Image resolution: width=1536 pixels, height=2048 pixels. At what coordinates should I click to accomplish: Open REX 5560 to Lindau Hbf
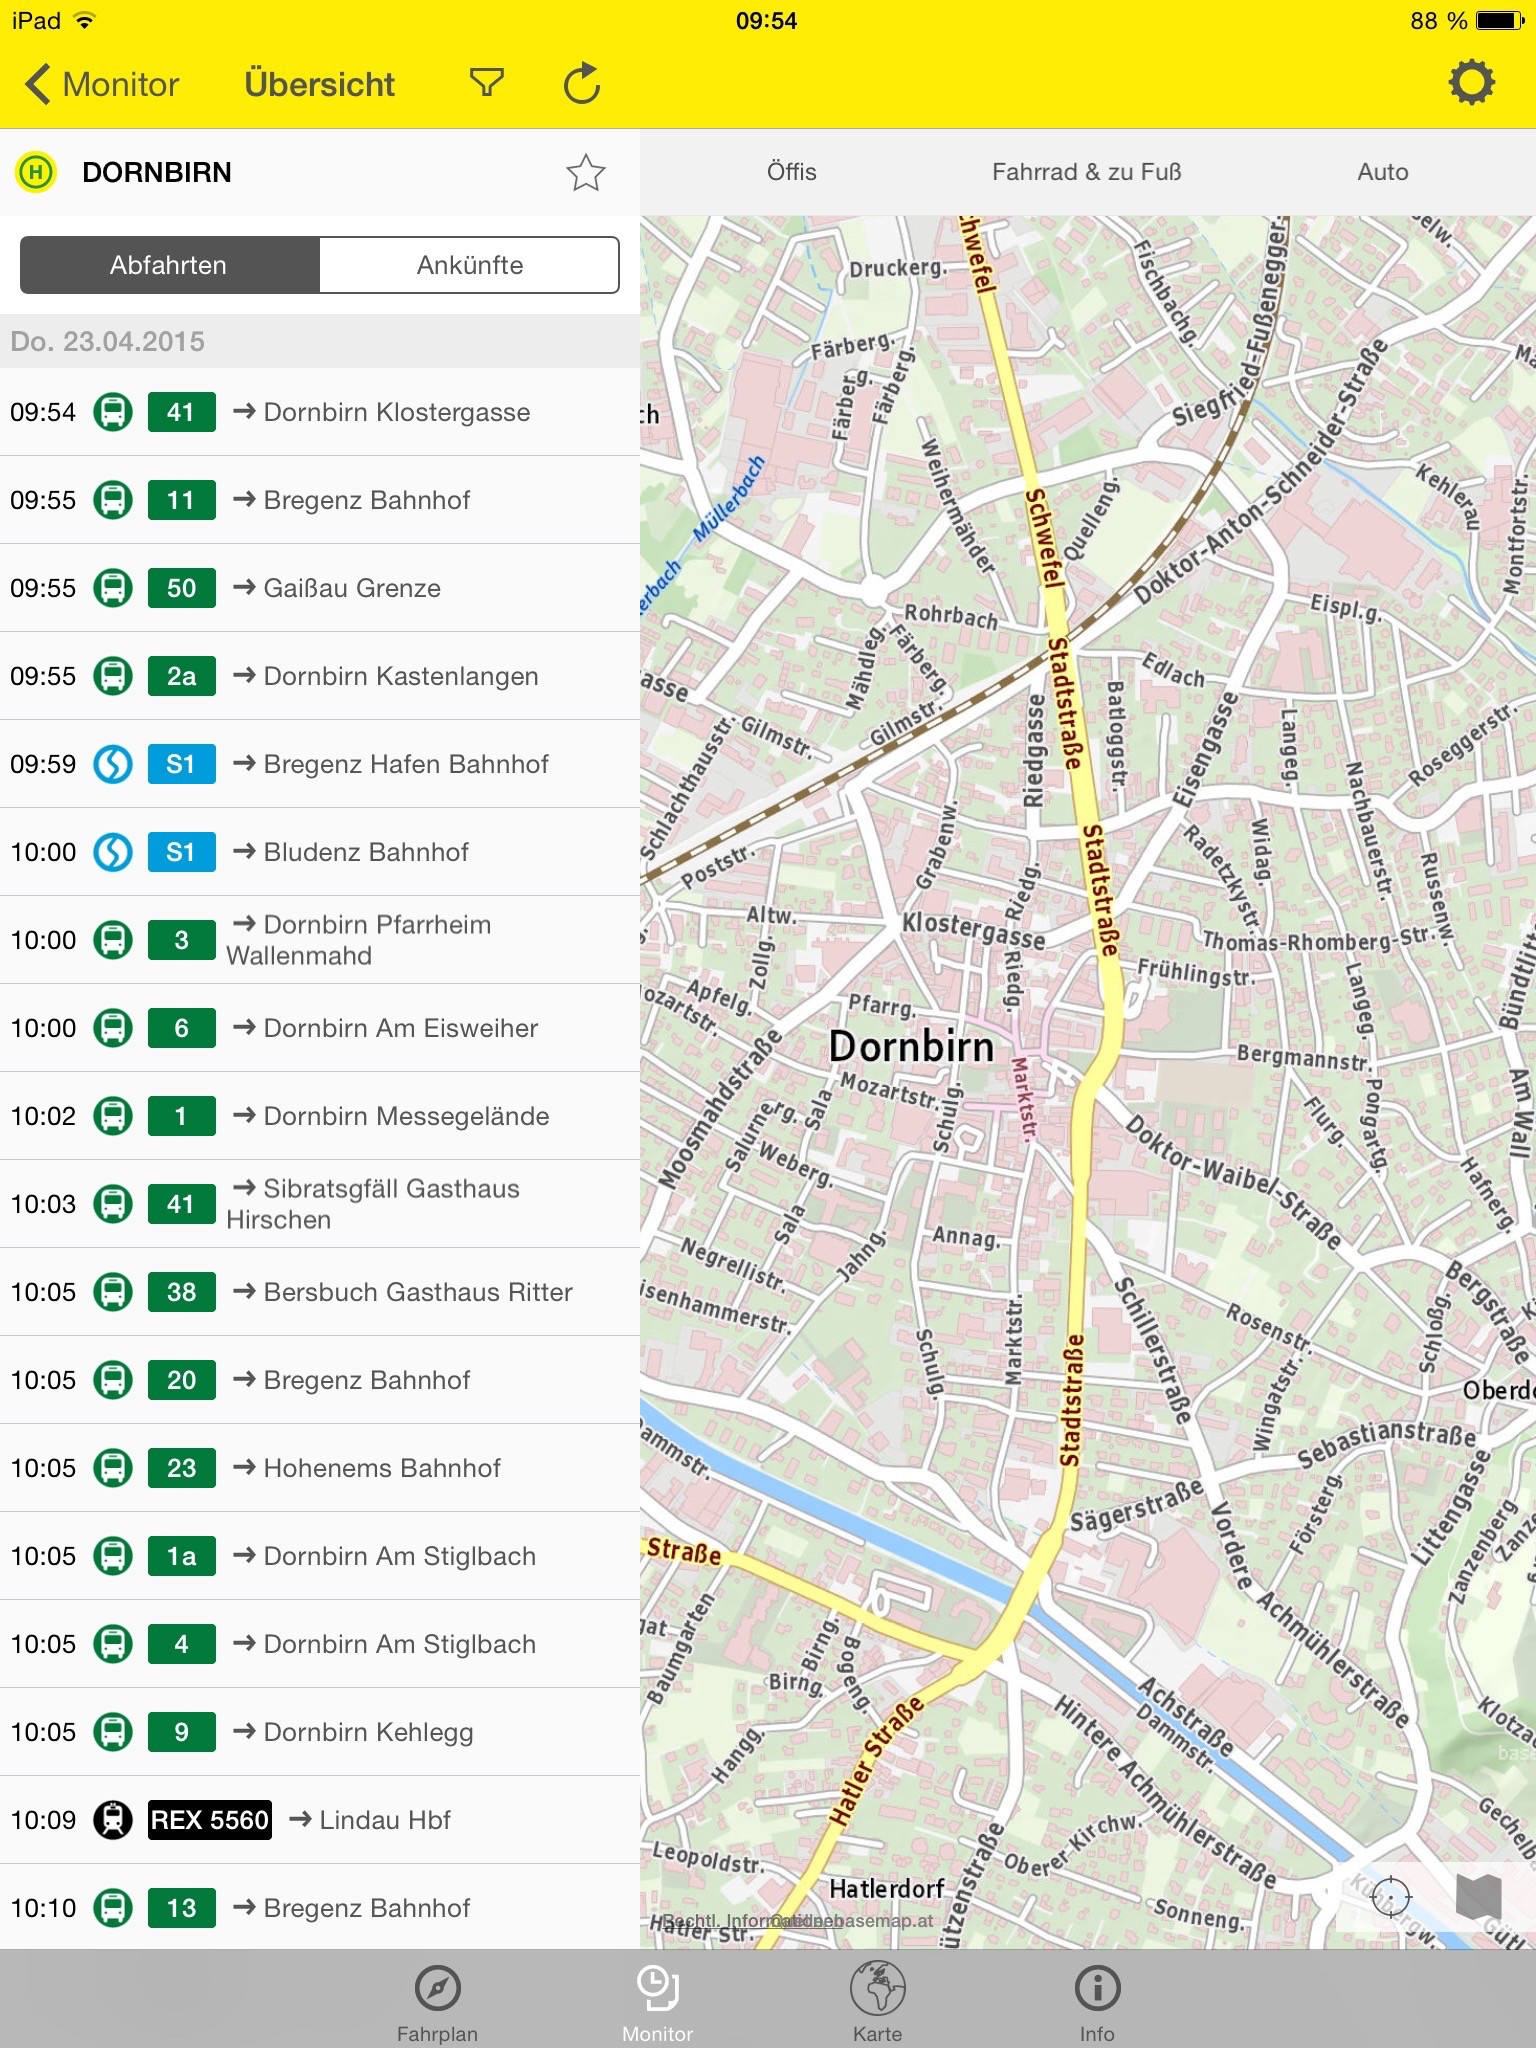point(320,1820)
